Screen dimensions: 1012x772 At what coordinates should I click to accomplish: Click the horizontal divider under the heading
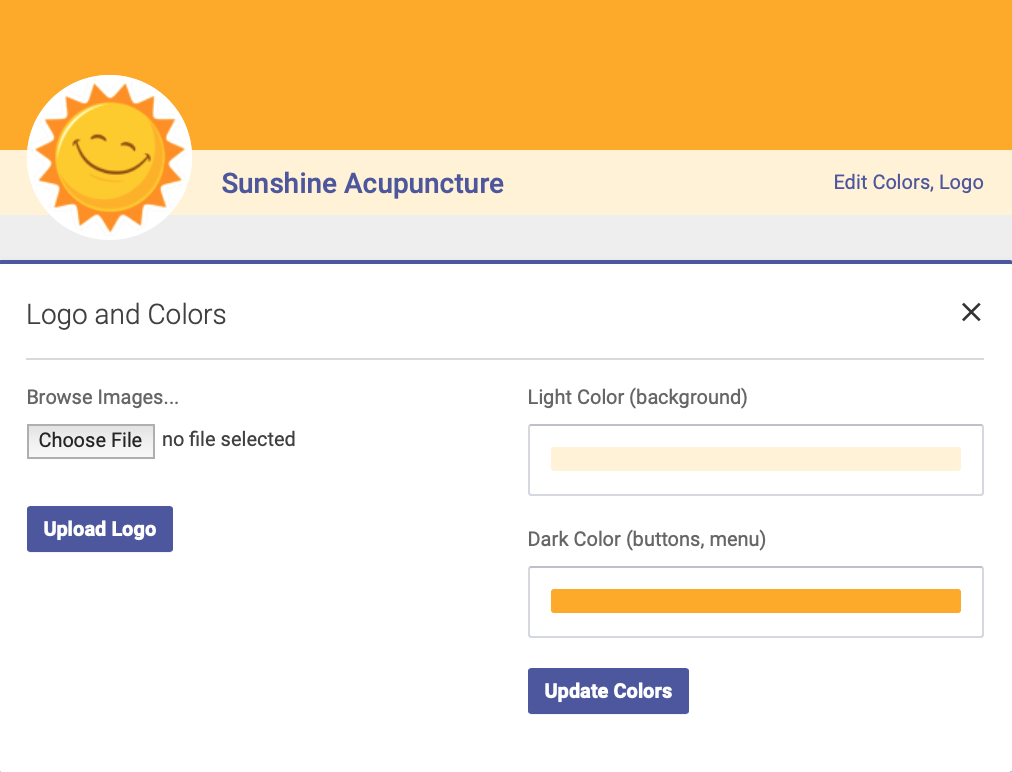(505, 359)
